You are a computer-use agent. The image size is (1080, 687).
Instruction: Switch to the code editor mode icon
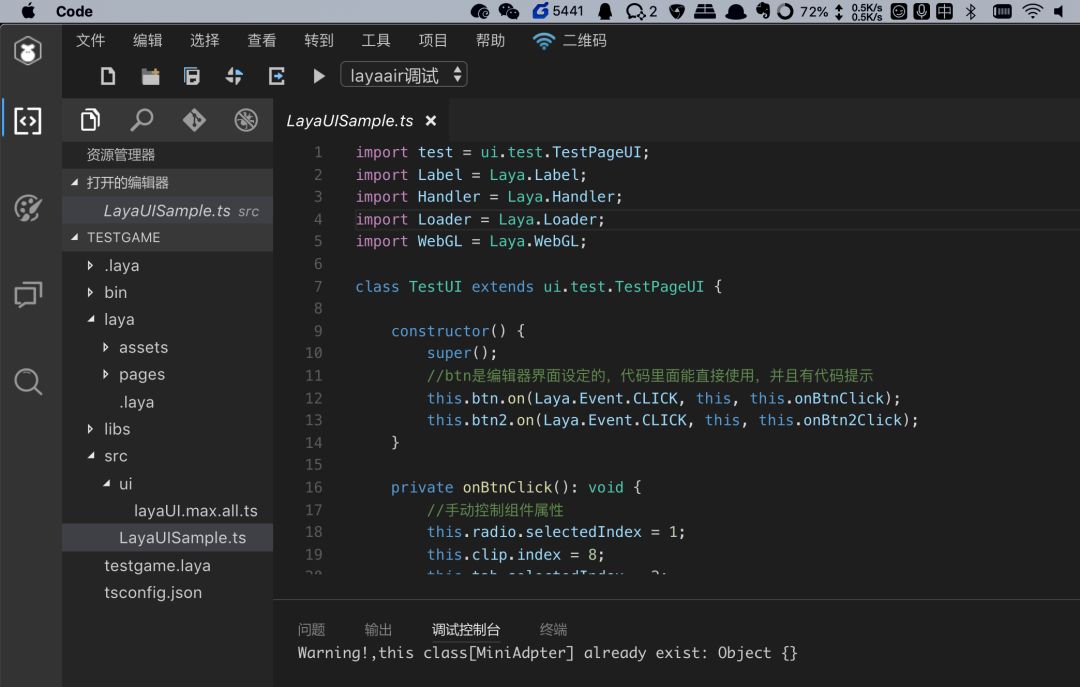point(28,121)
